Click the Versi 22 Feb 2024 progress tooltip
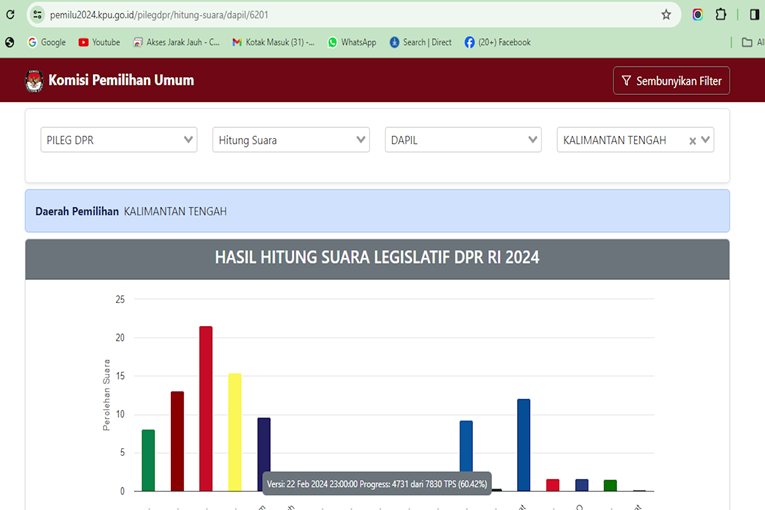This screenshot has height=510, width=765. [377, 484]
